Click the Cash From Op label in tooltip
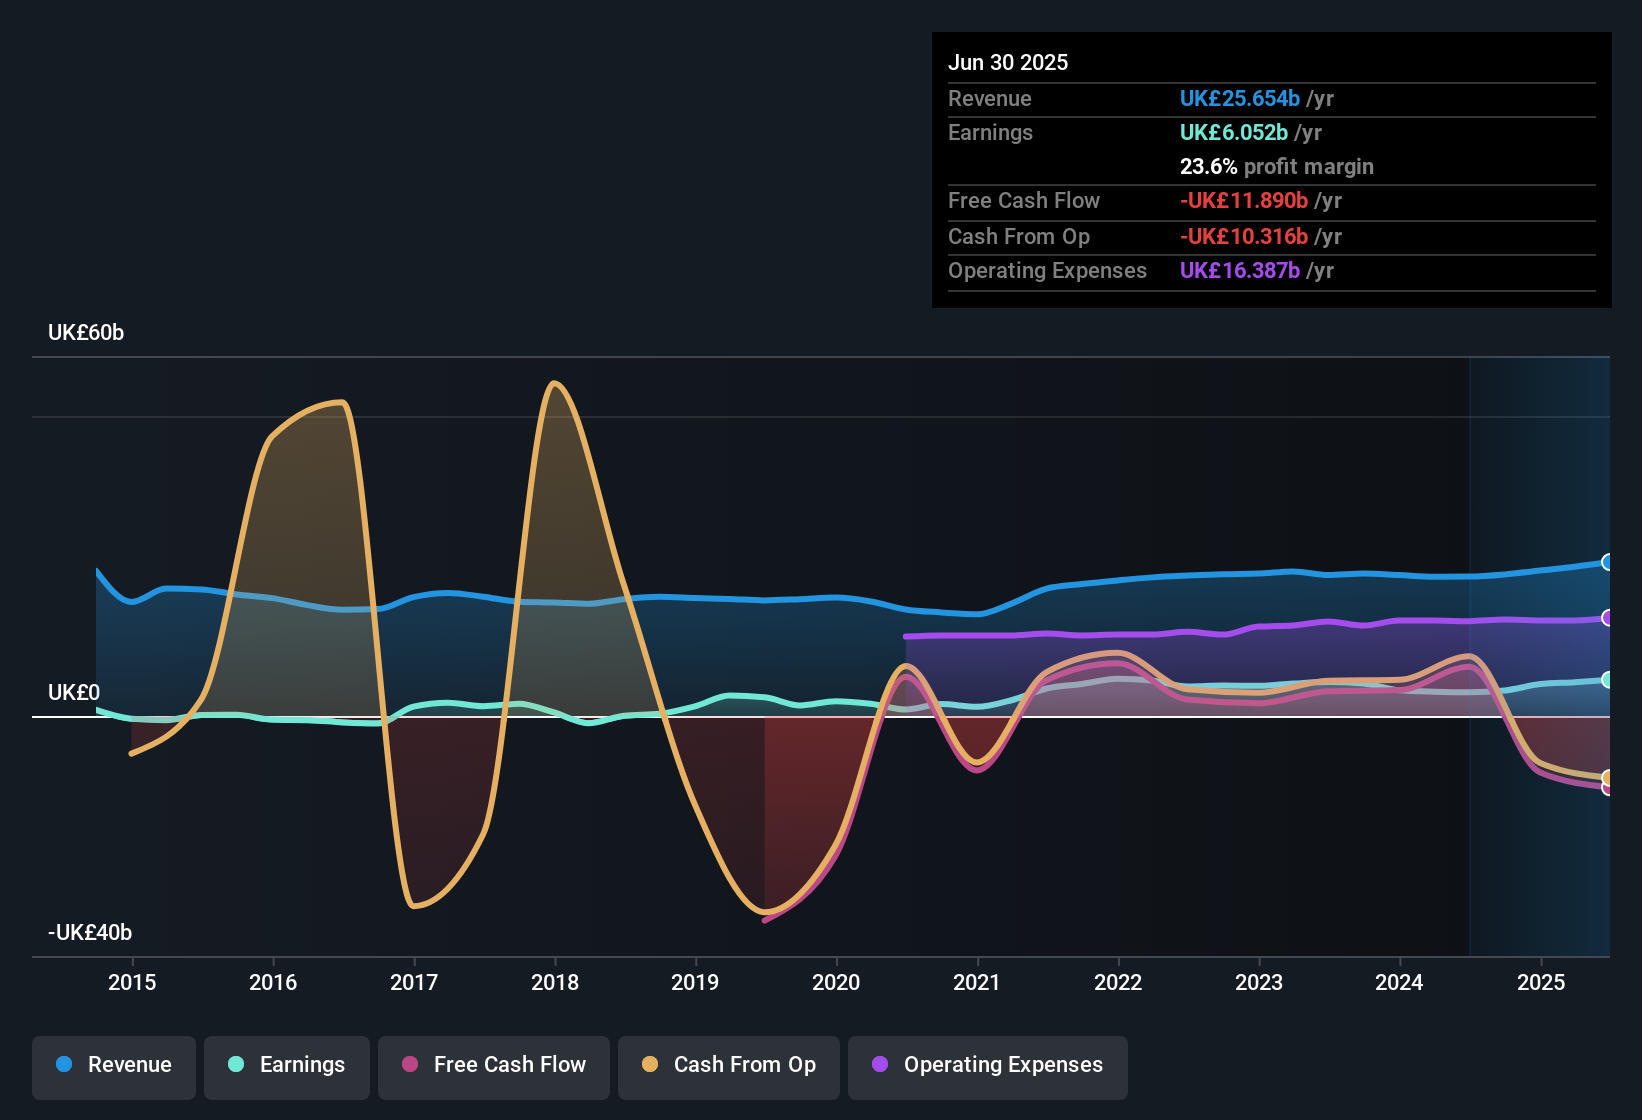Viewport: 1642px width, 1120px height. (x=1019, y=236)
